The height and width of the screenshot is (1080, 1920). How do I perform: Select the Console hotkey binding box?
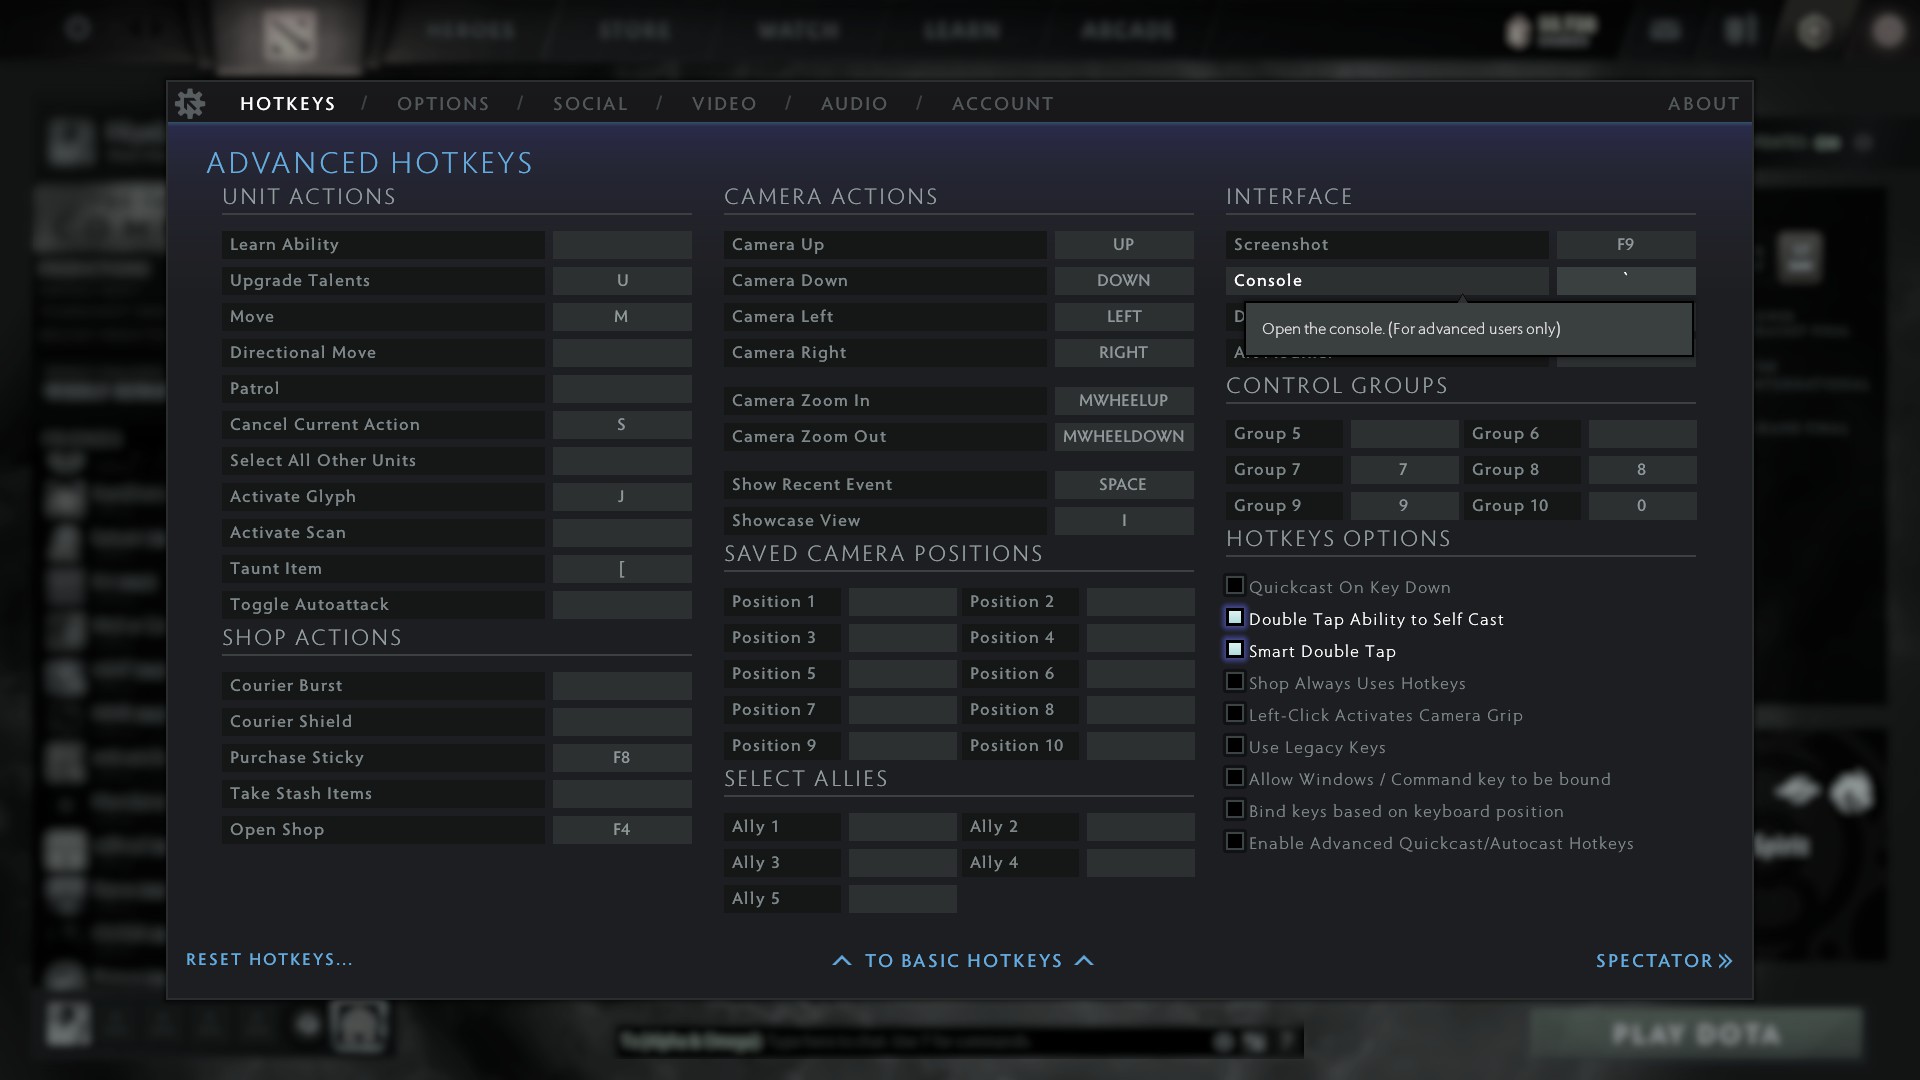[1625, 281]
